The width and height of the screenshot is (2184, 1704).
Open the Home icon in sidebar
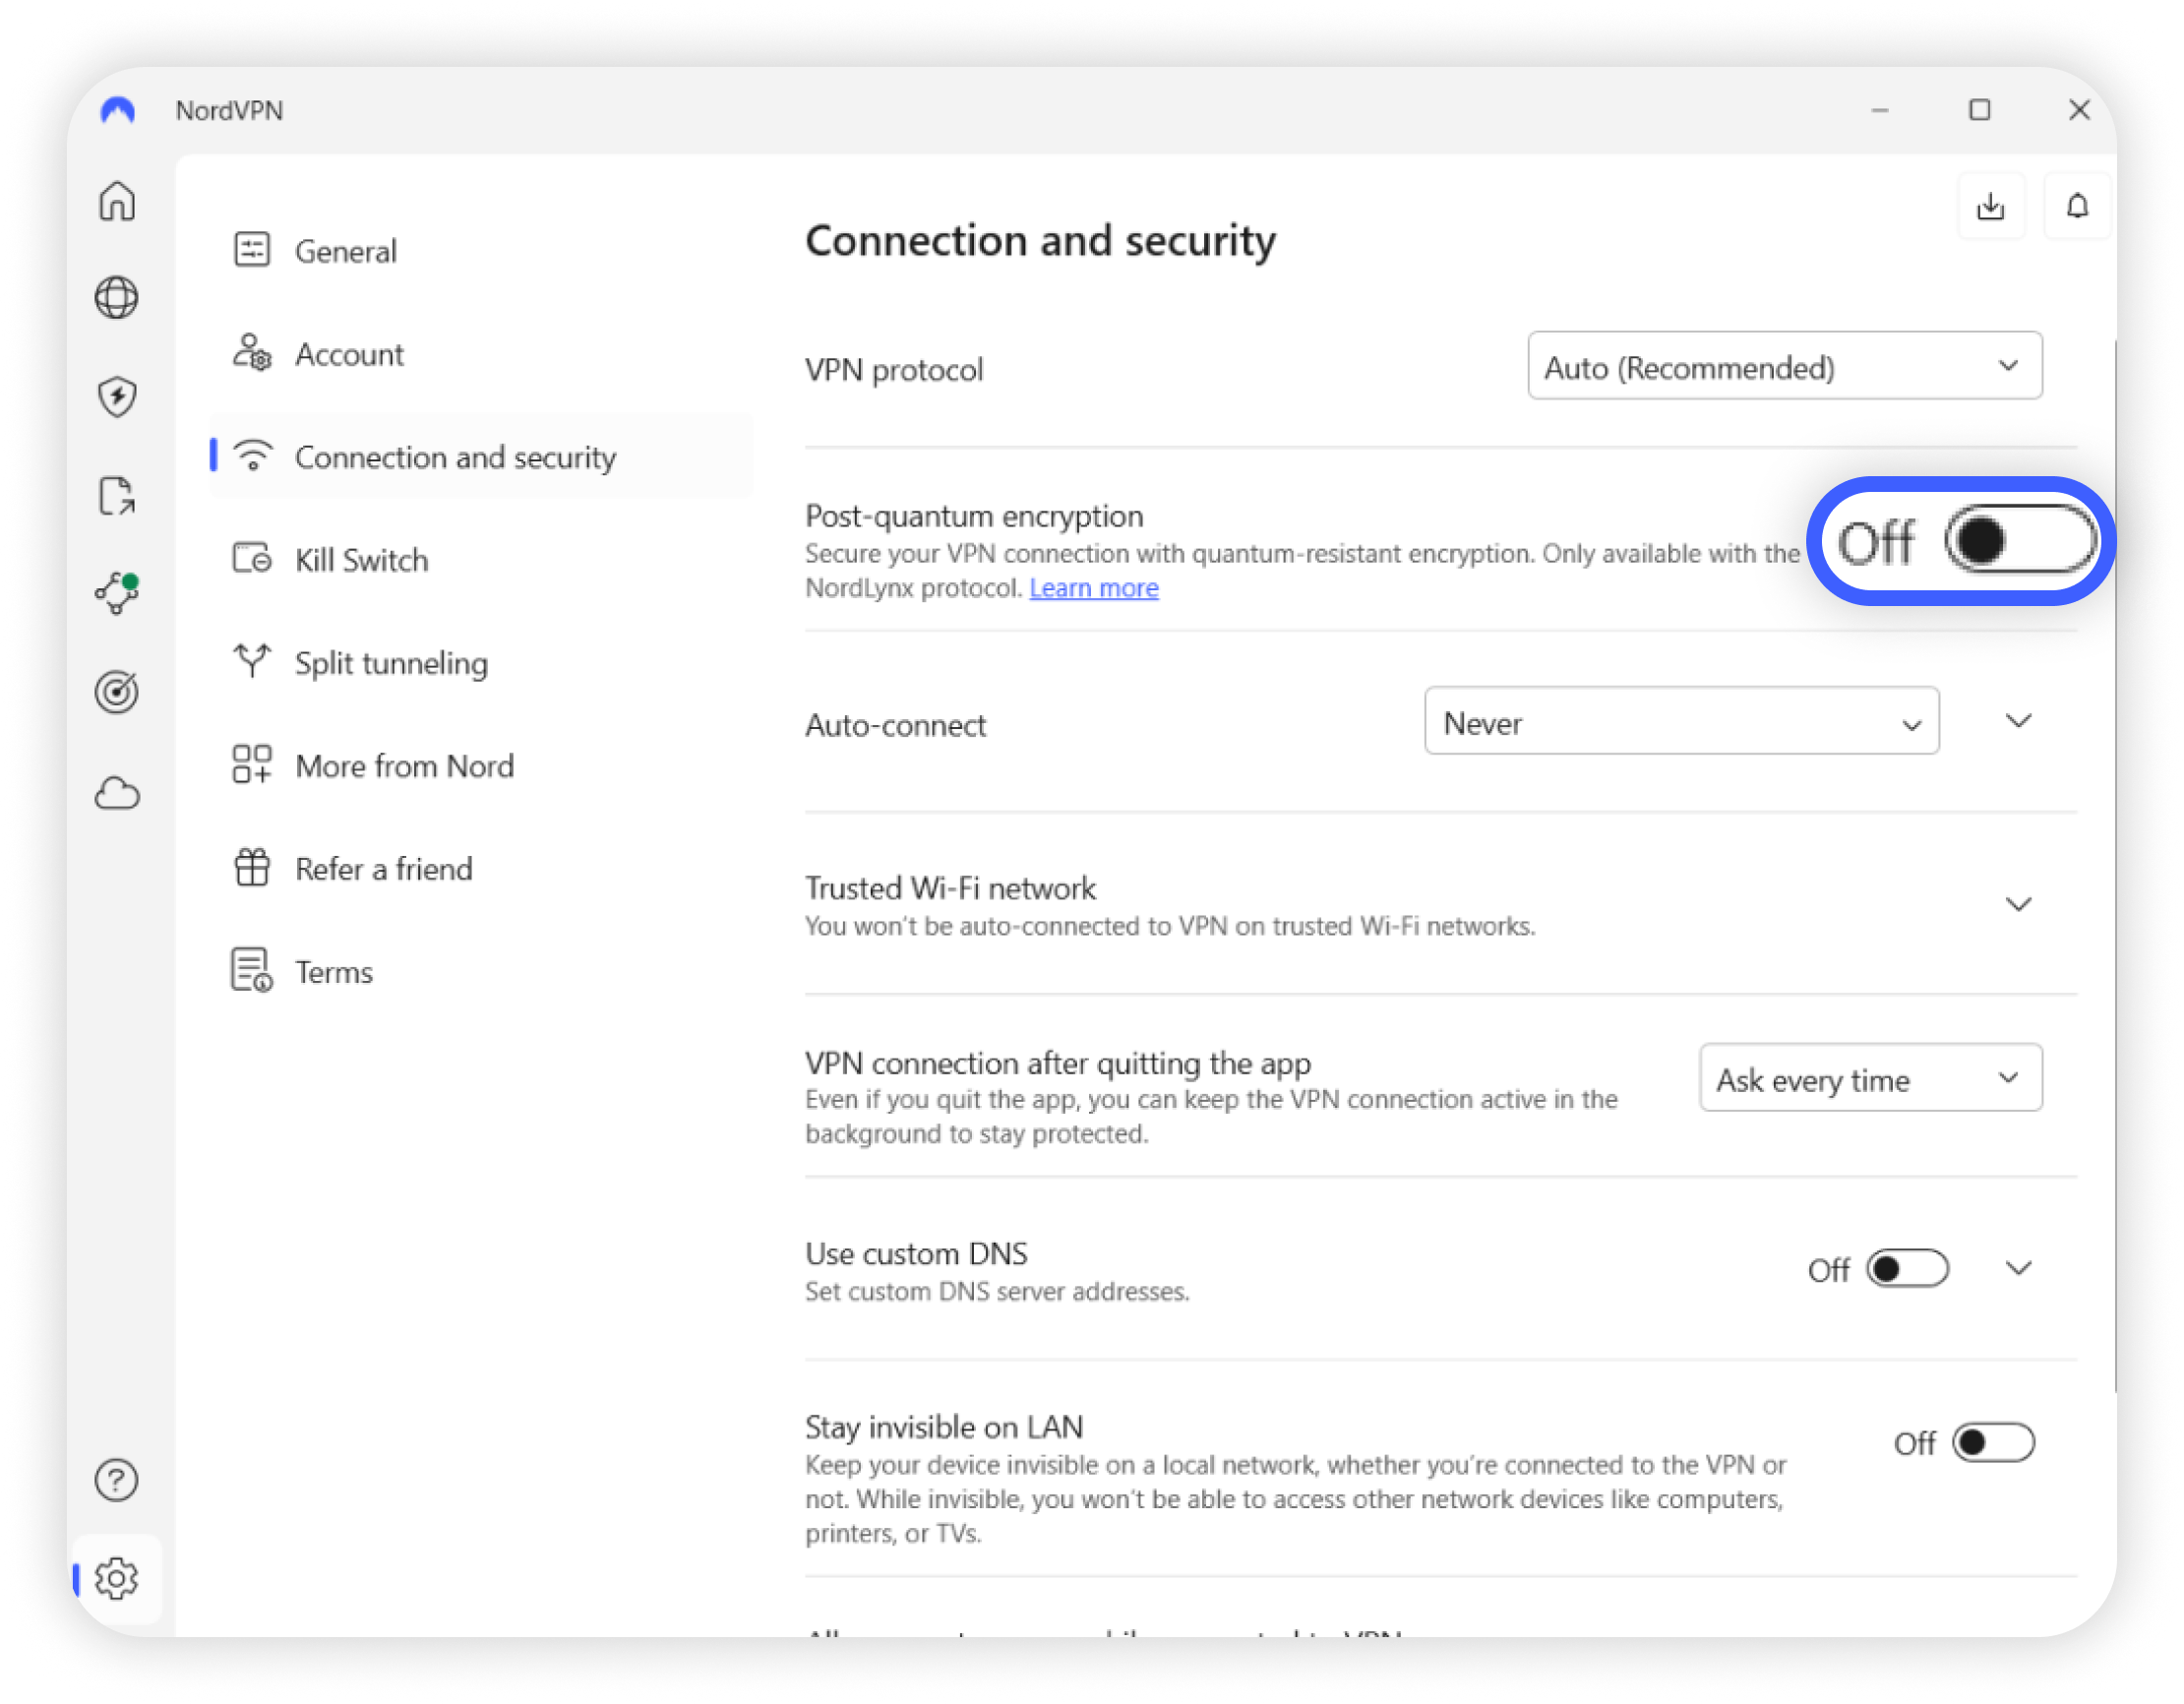(x=117, y=201)
